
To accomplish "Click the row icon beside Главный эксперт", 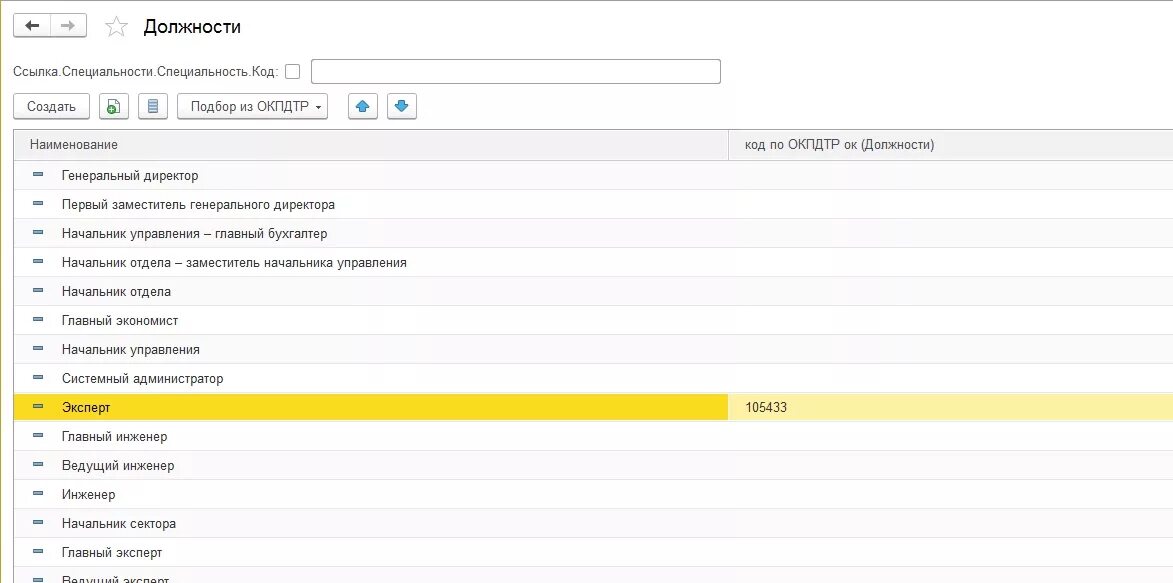I will click(38, 552).
